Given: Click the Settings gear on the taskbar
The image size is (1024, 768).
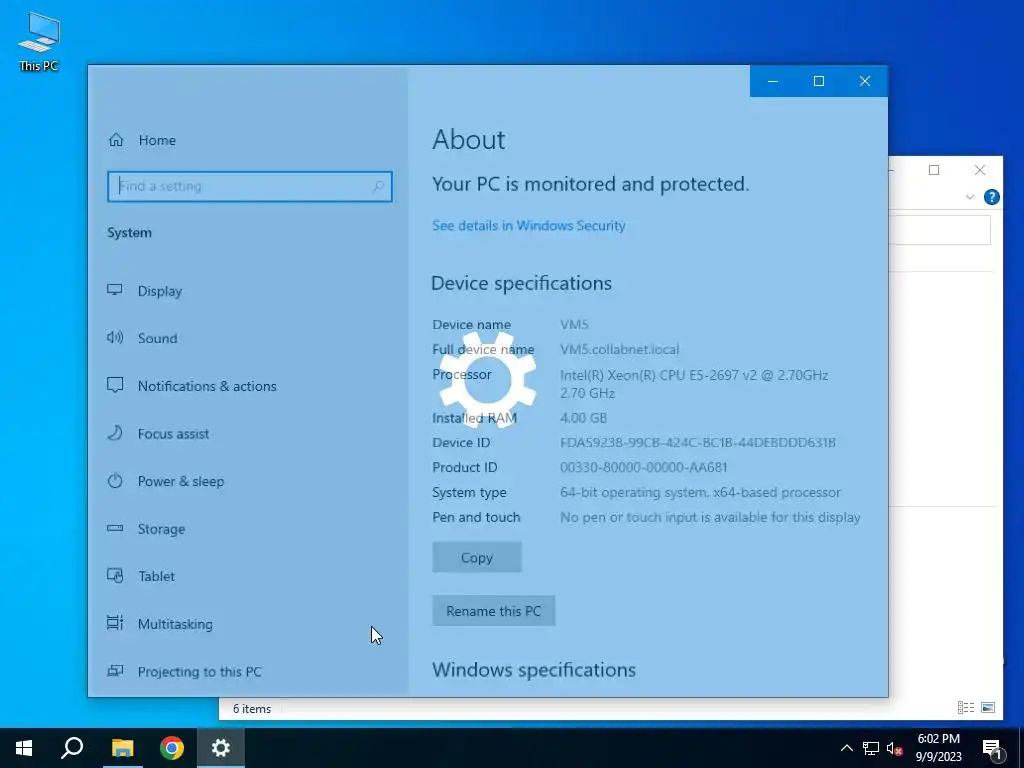Looking at the screenshot, I should pyautogui.click(x=221, y=748).
